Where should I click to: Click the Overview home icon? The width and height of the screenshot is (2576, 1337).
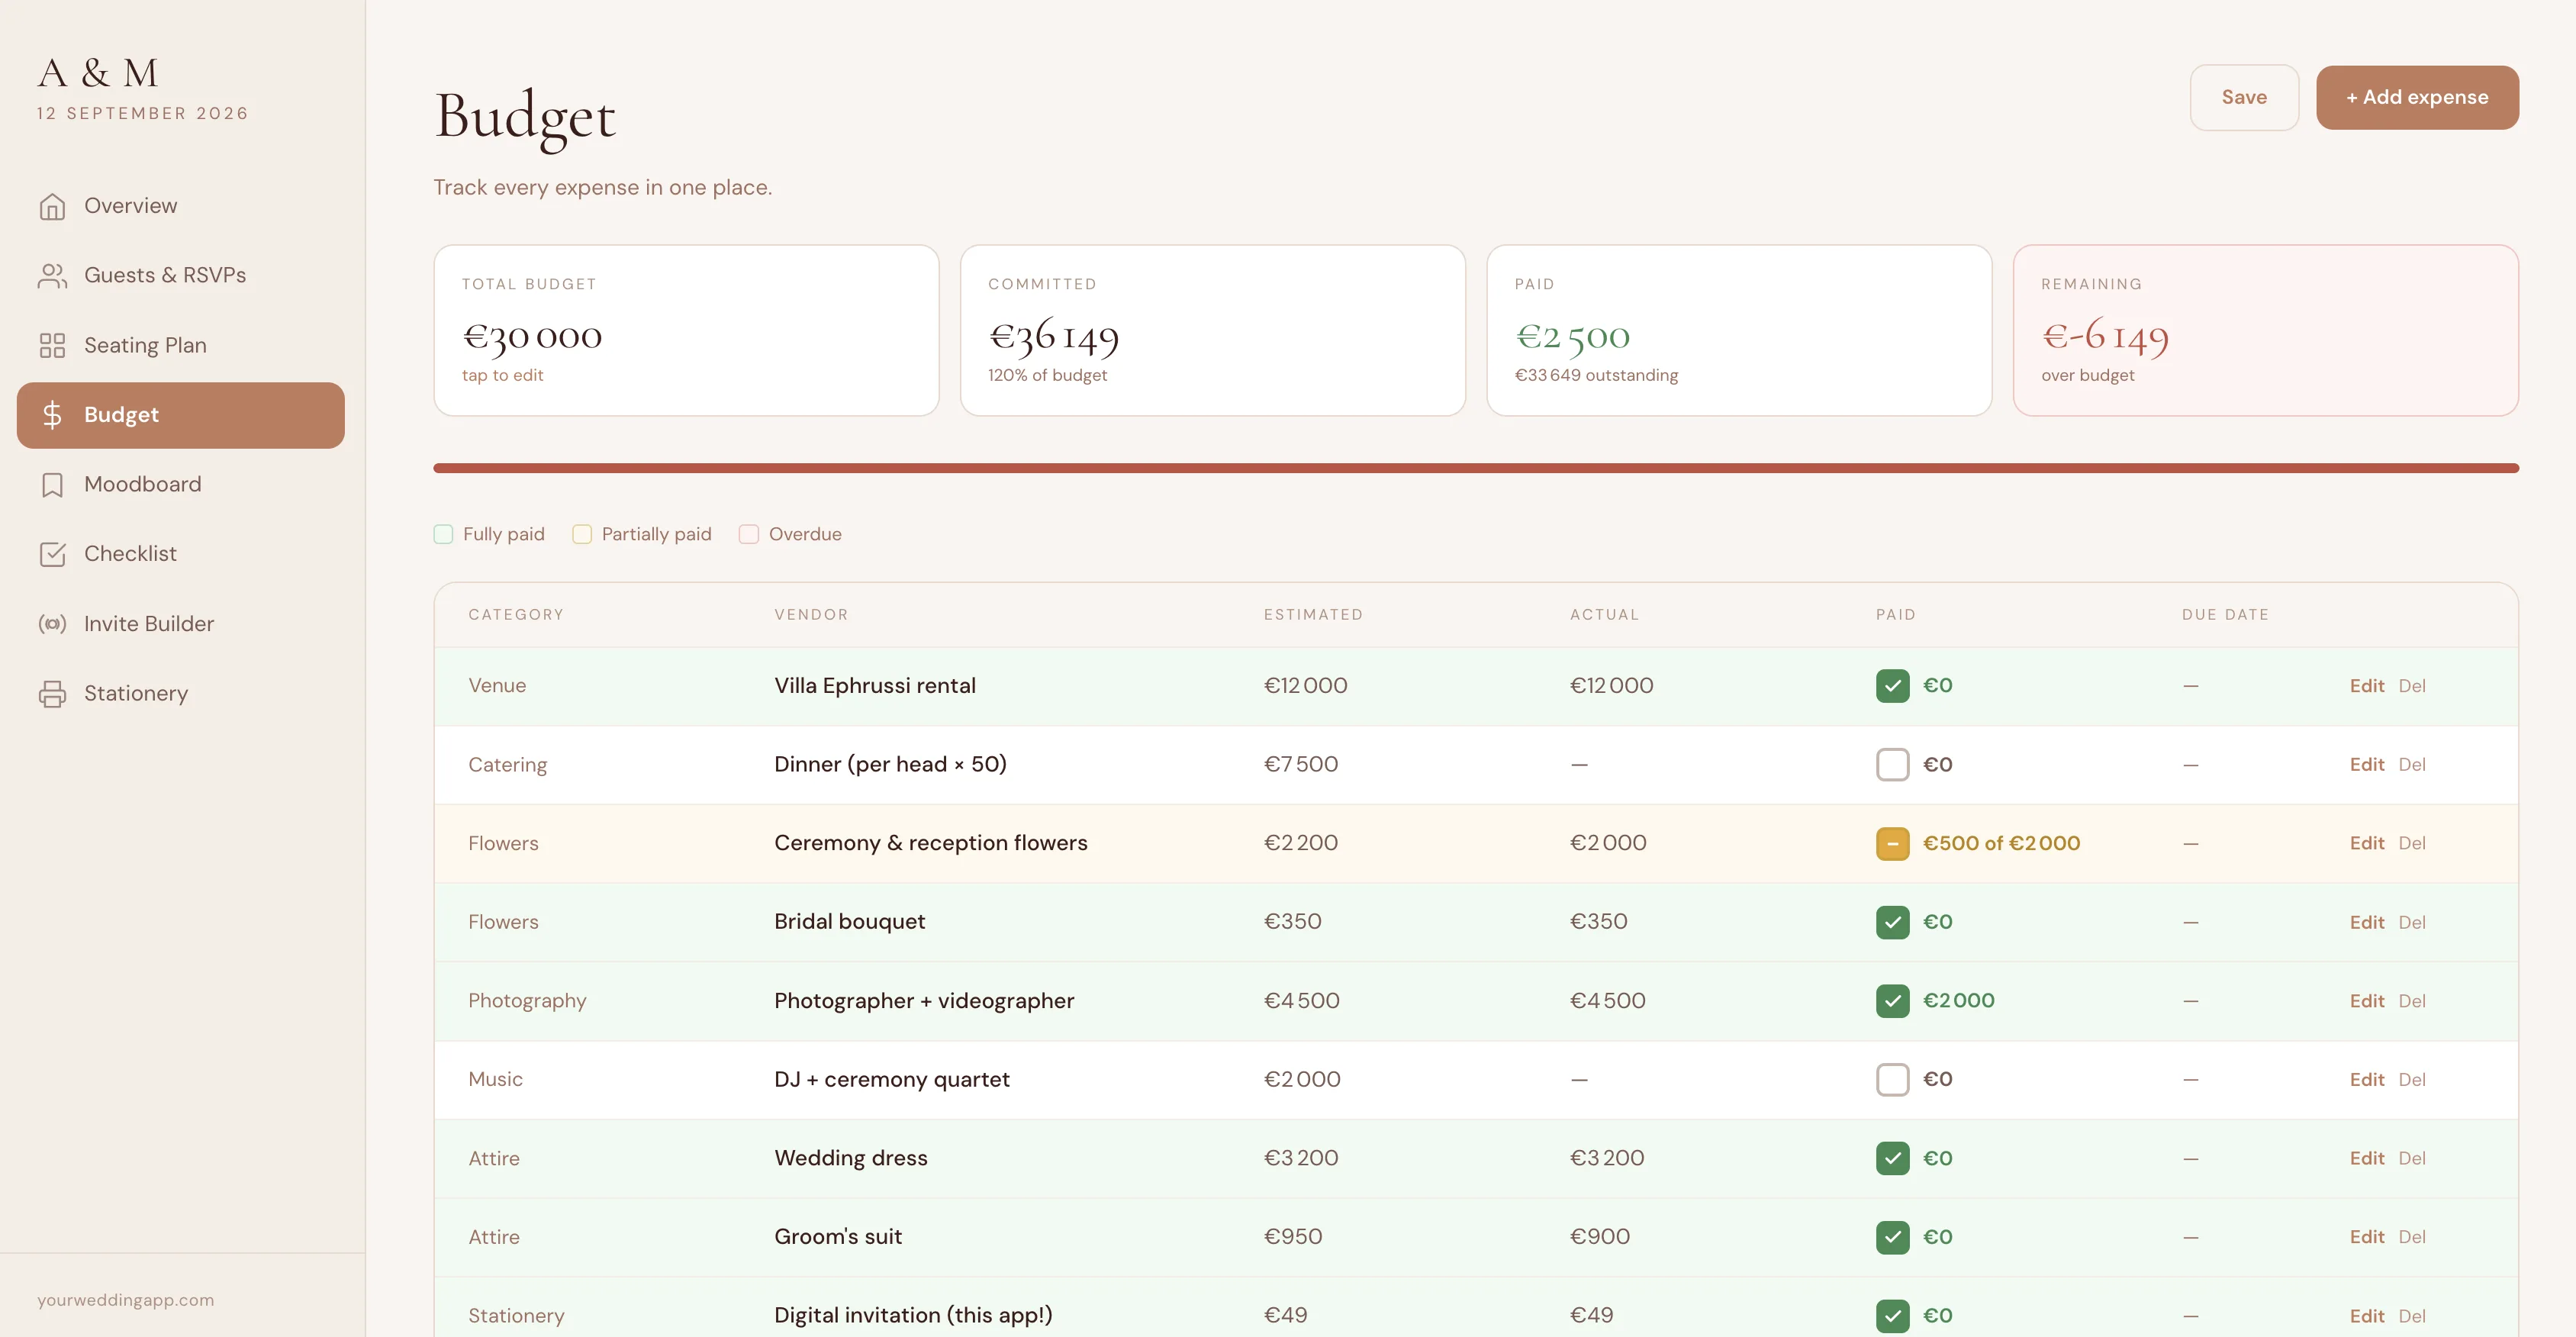click(52, 206)
